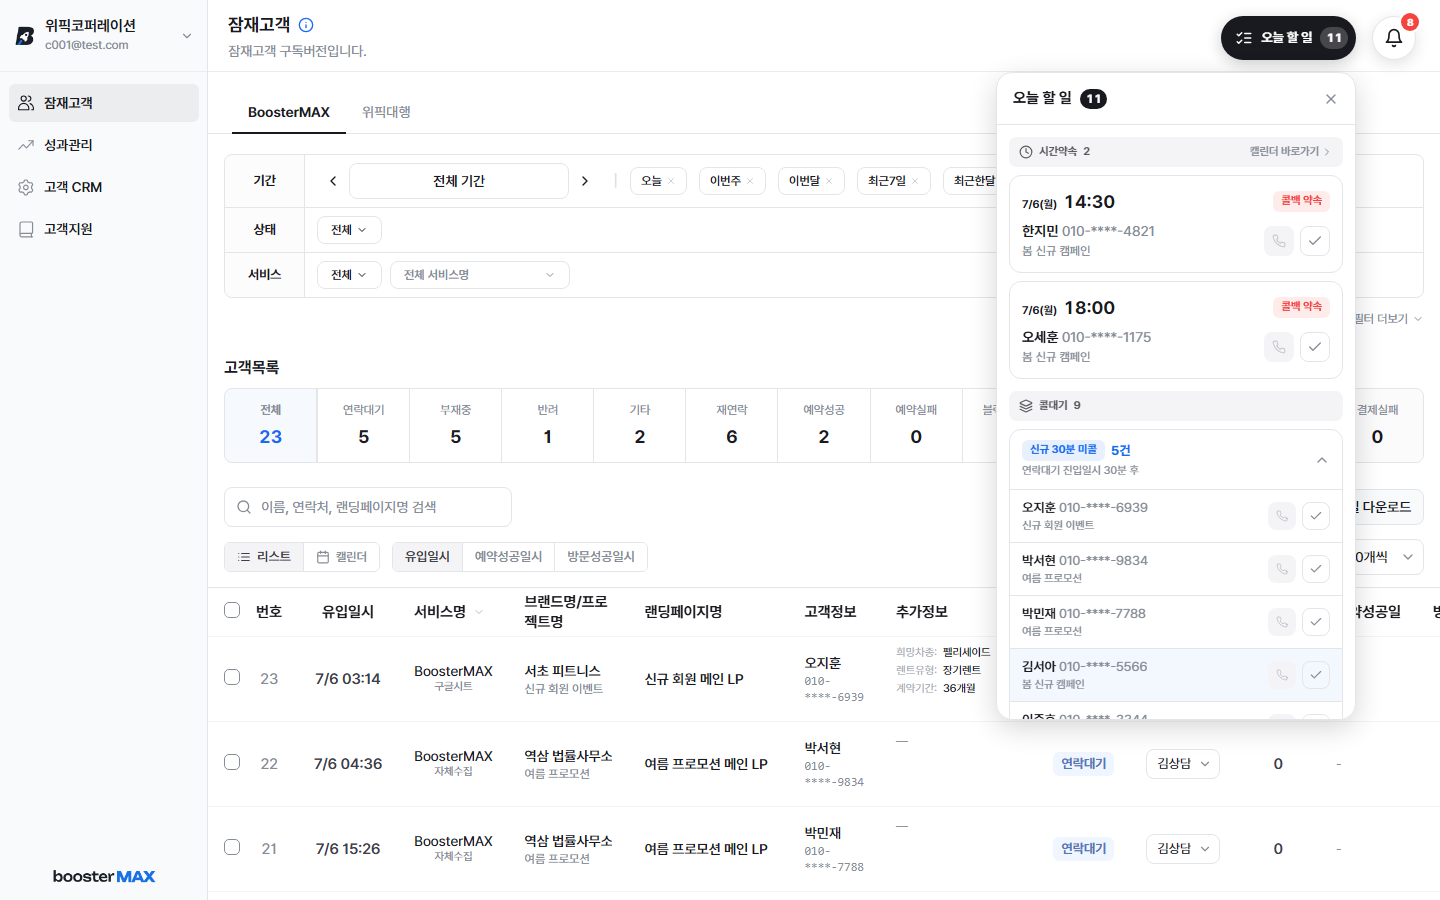Expand 필터 더보기
This screenshot has width=1440, height=900.
[1388, 319]
